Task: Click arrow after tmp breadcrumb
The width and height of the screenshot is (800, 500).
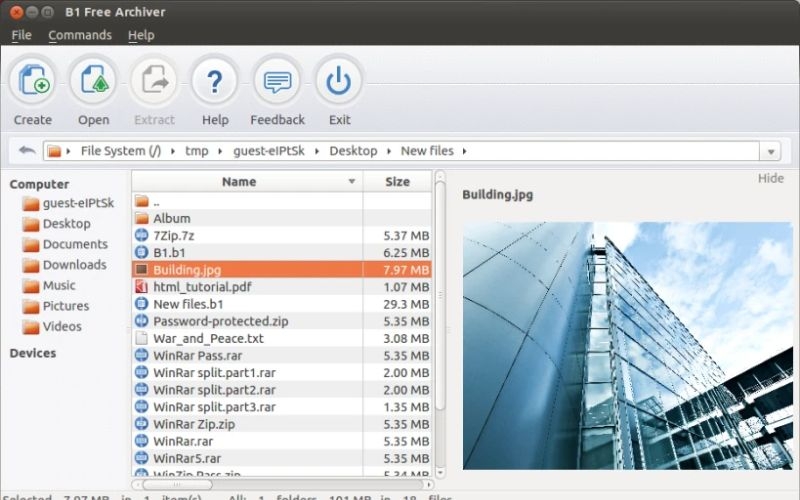Action: pyautogui.click(x=220, y=151)
